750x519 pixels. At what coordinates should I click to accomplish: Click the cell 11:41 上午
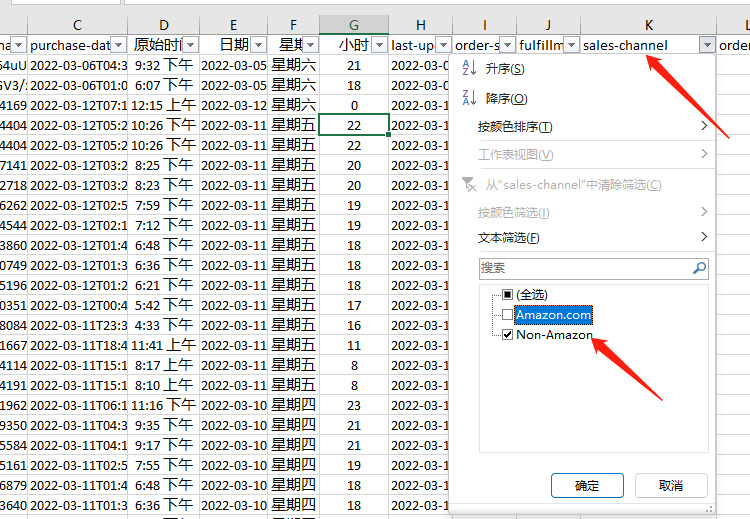(164, 345)
